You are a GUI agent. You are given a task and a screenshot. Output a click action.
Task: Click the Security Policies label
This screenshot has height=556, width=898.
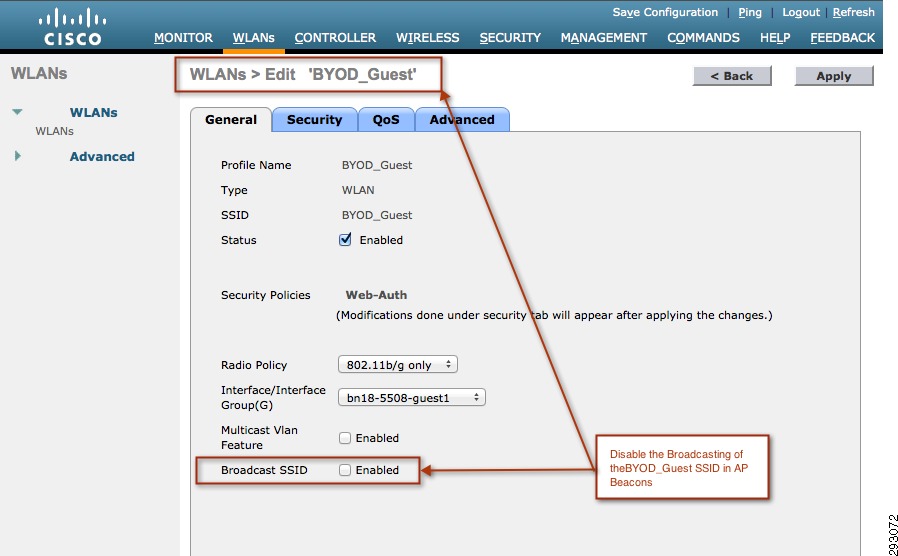266,295
